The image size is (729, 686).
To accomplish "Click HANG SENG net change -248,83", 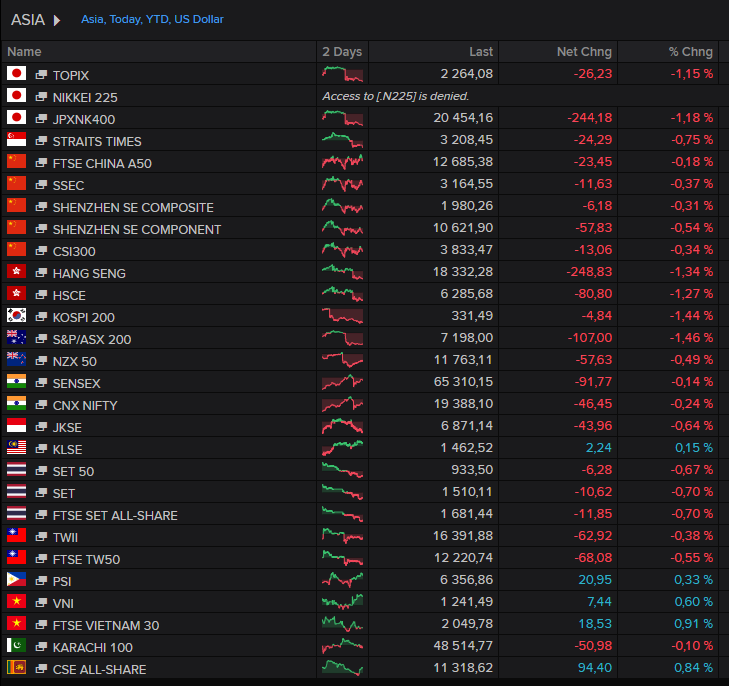I will (x=589, y=272).
